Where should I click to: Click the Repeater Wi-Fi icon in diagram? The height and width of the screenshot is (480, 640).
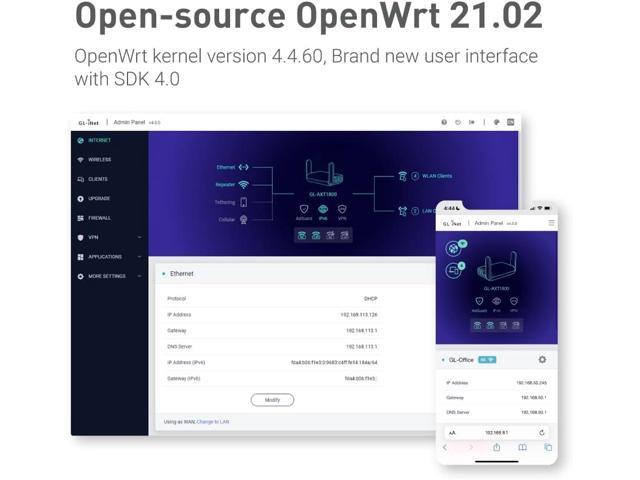pyautogui.click(x=244, y=184)
